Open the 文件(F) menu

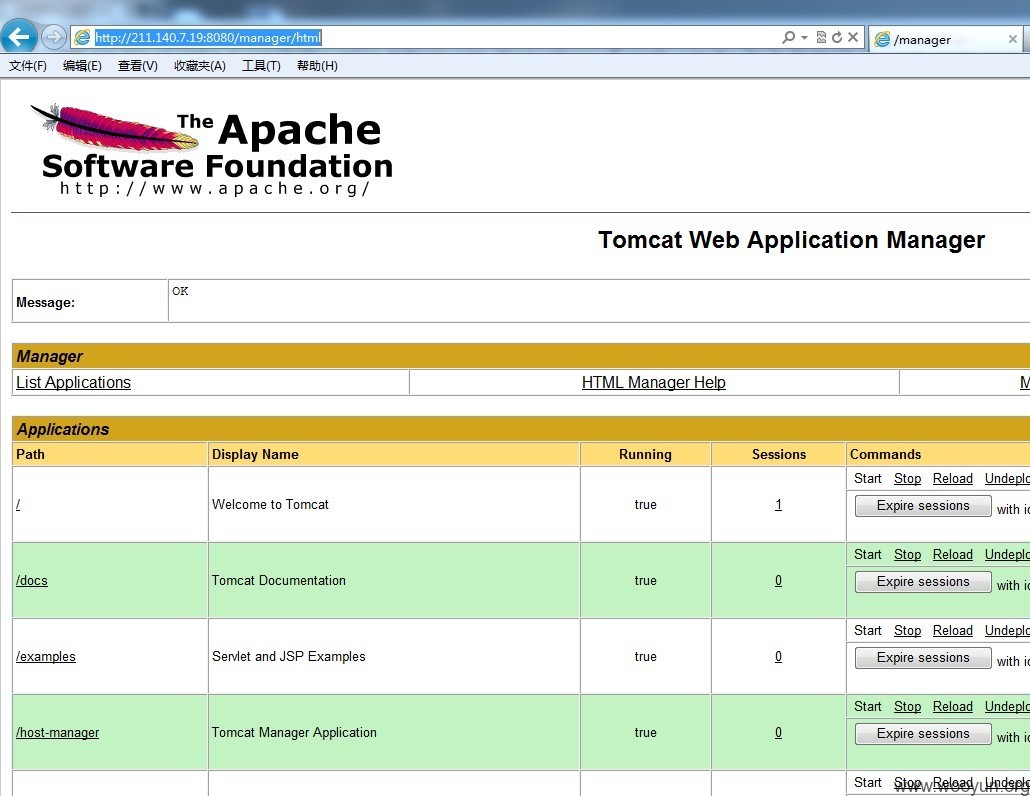click(28, 66)
